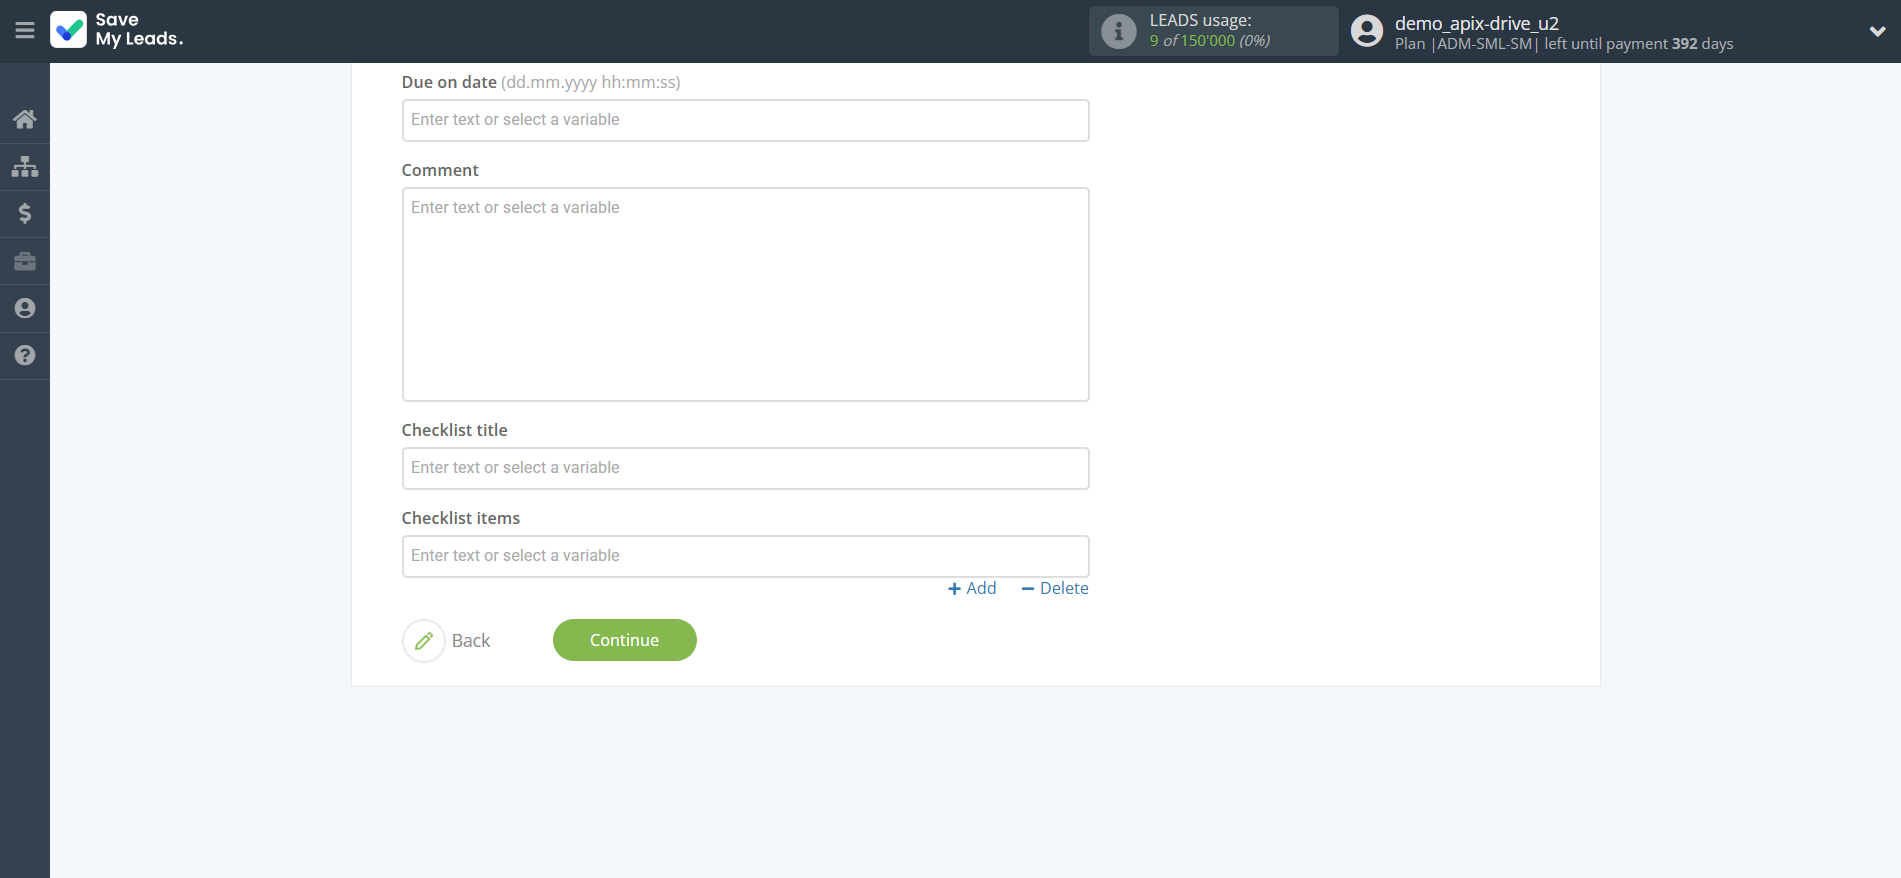Go to Home via the sidebar house icon
This screenshot has height=878, width=1901.
(25, 120)
